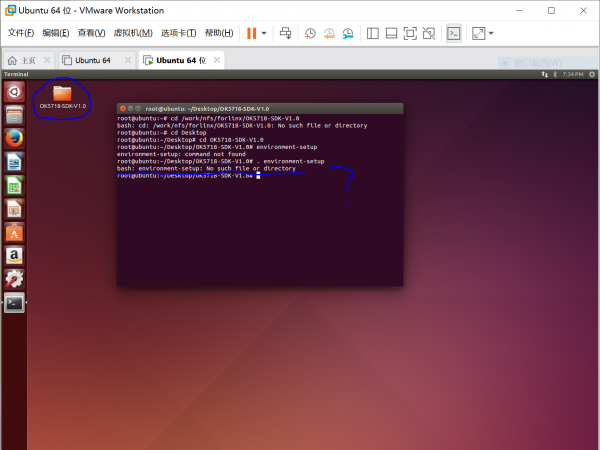Screen dimensions: 600x450
Task: Click the Ubuntu Dash home button
Action: click(x=14, y=92)
